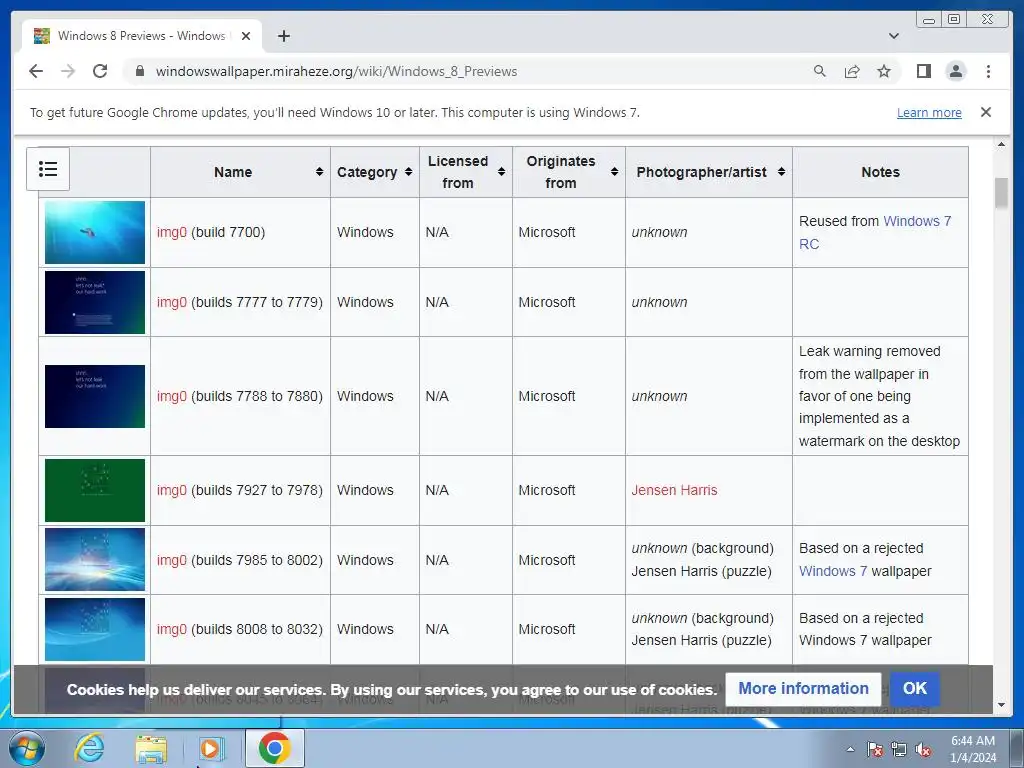
Task: Open the green builds 7927 to 7978 thumbnail
Action: pos(95,490)
